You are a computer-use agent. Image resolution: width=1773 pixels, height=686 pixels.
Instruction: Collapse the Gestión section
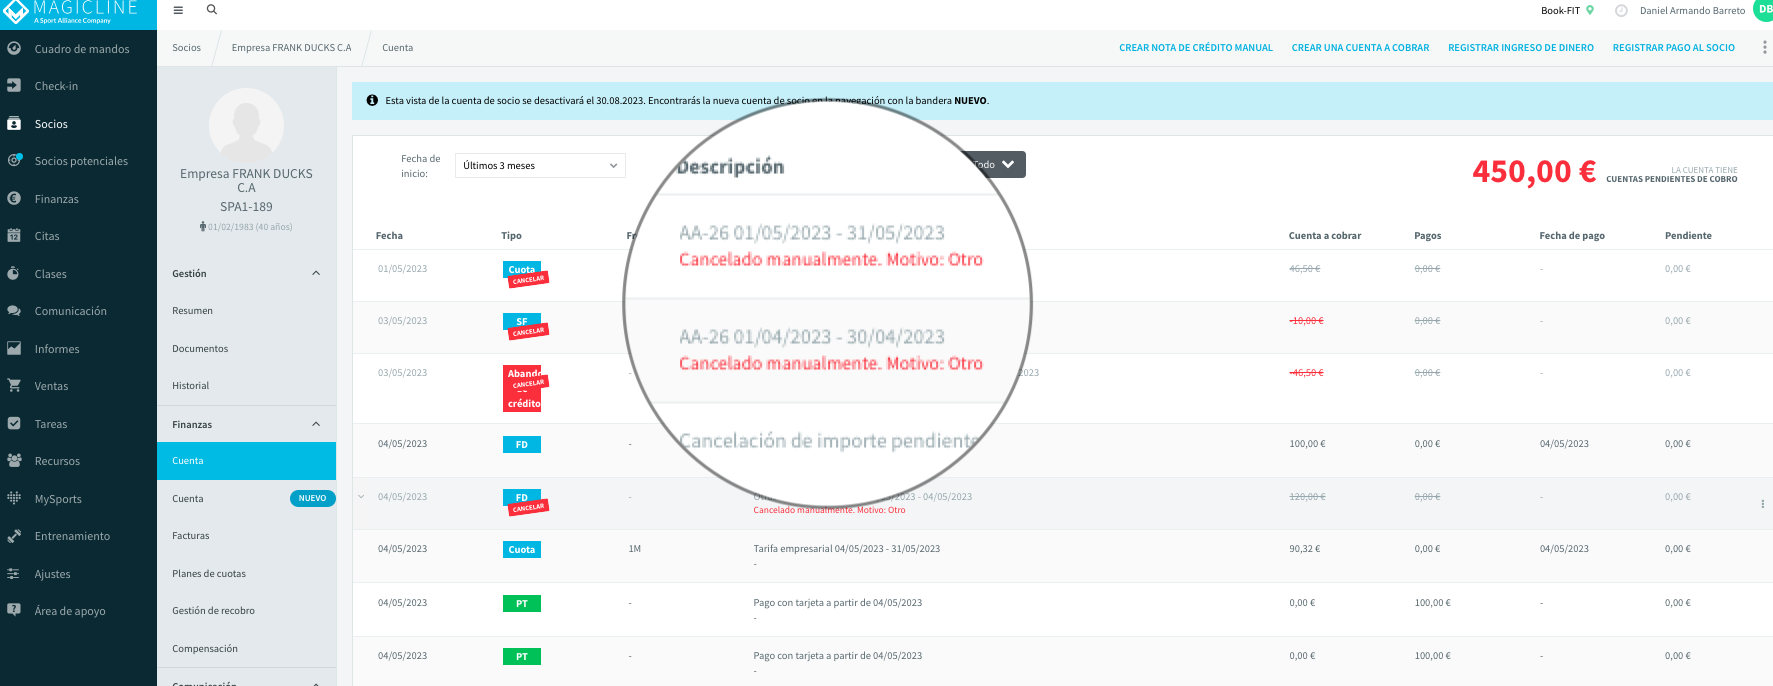point(316,273)
